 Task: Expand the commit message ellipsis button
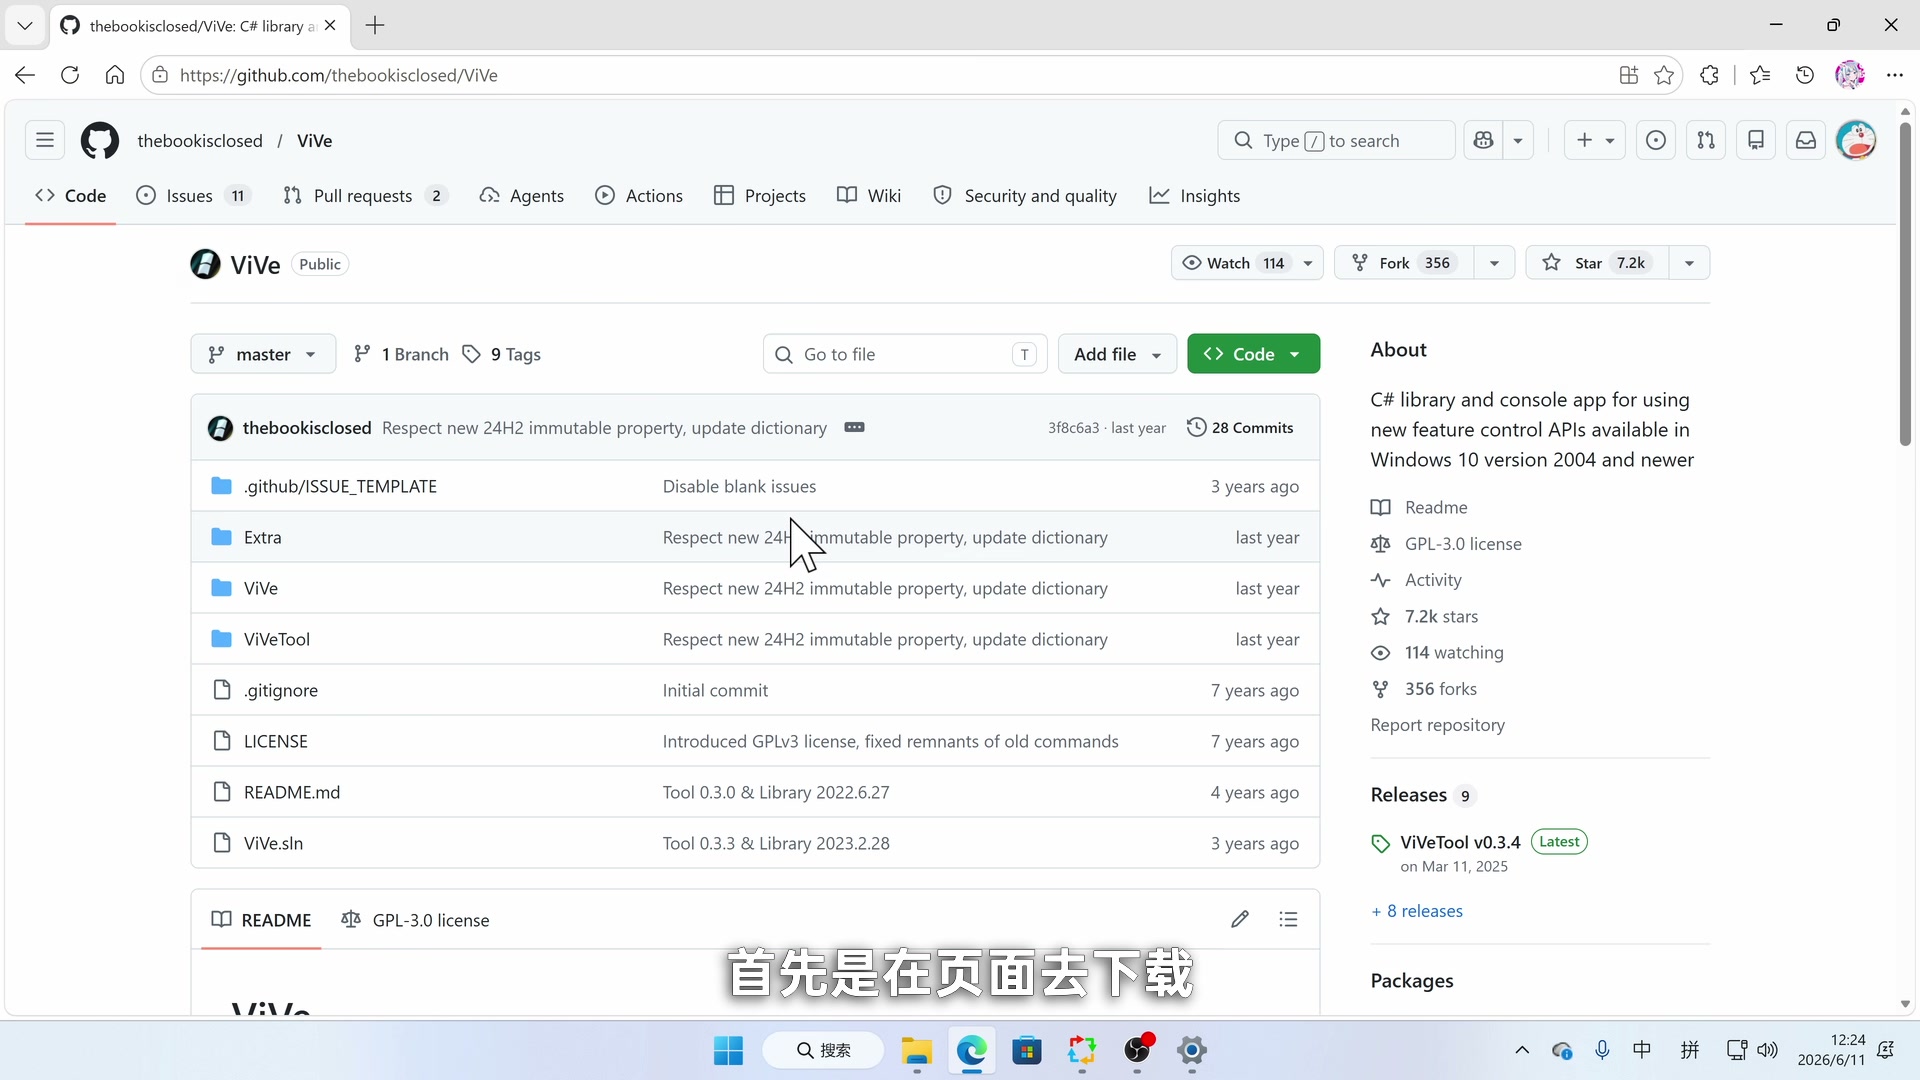tap(854, 427)
